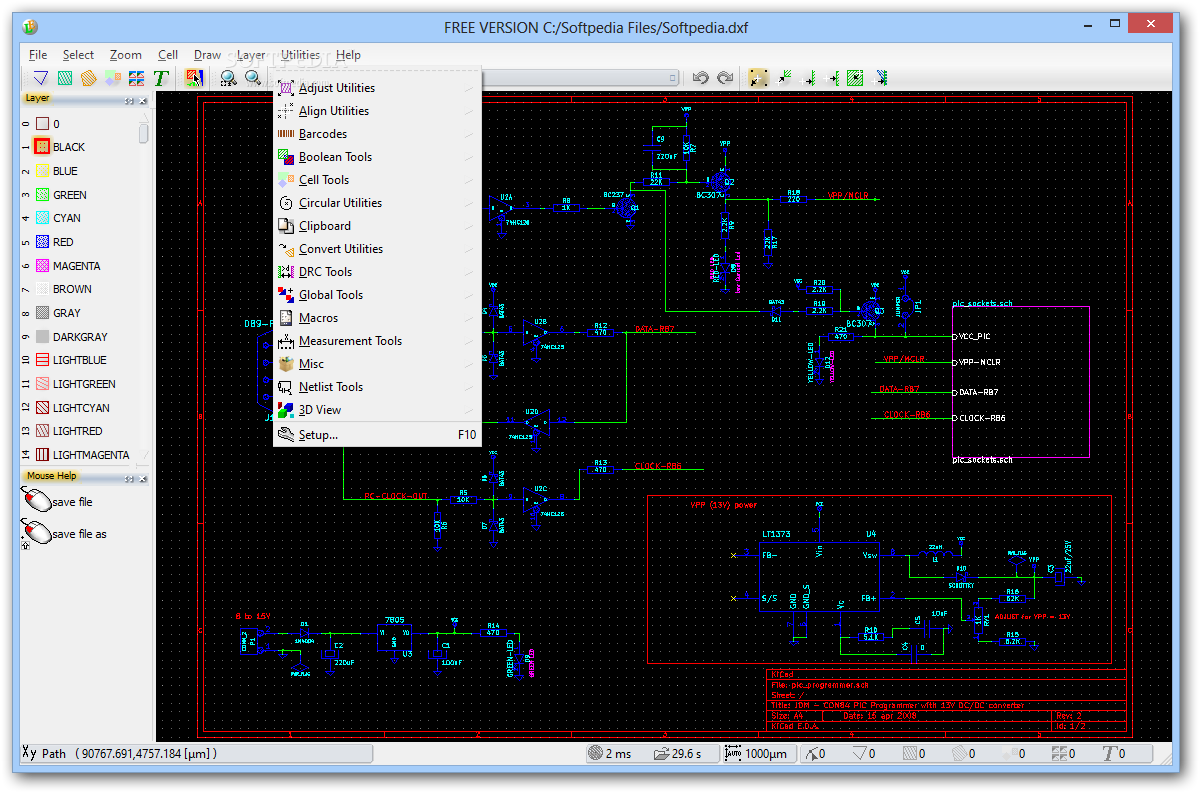The width and height of the screenshot is (1200, 793).
Task: Select the green Text tool icon
Action: 160,78
